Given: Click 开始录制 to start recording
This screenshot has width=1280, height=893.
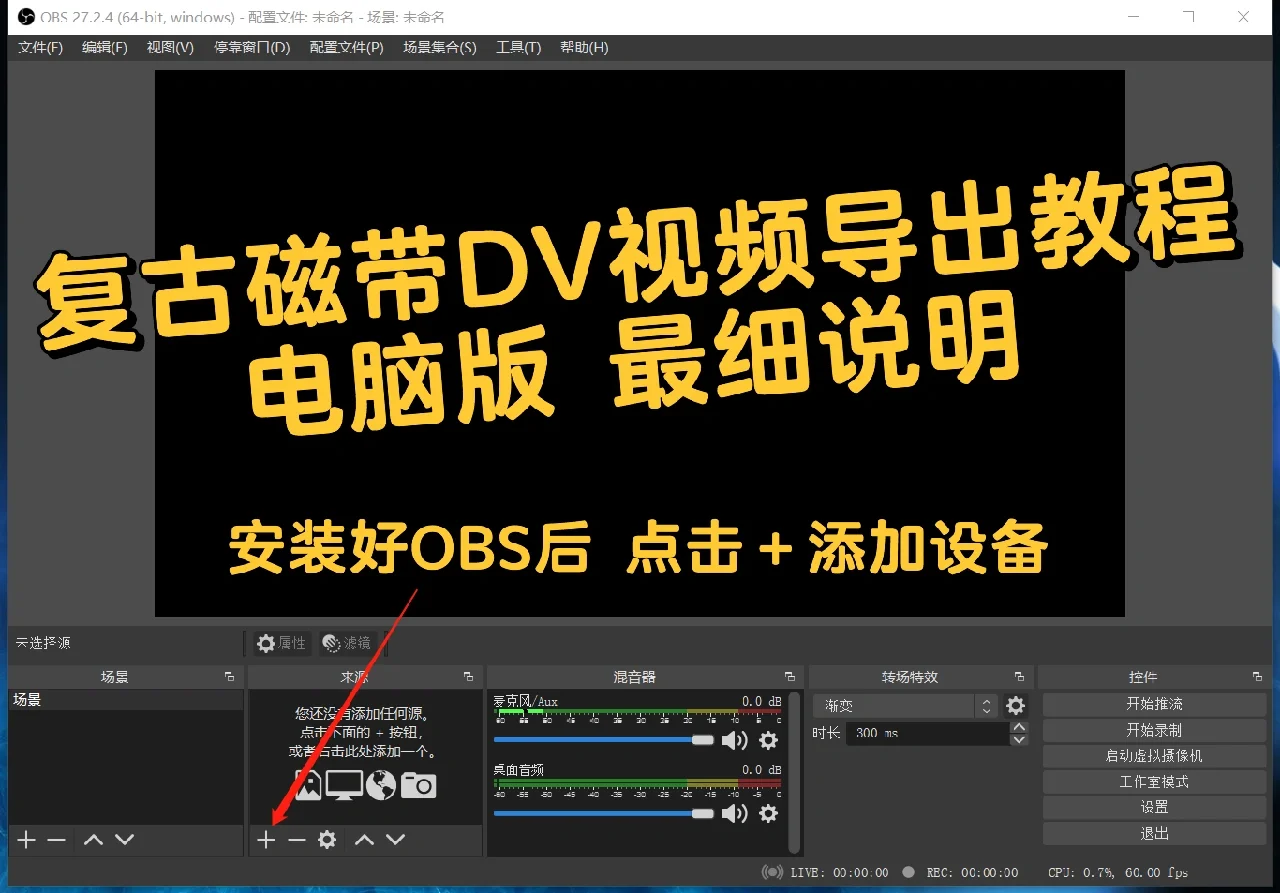Looking at the screenshot, I should click(1154, 730).
